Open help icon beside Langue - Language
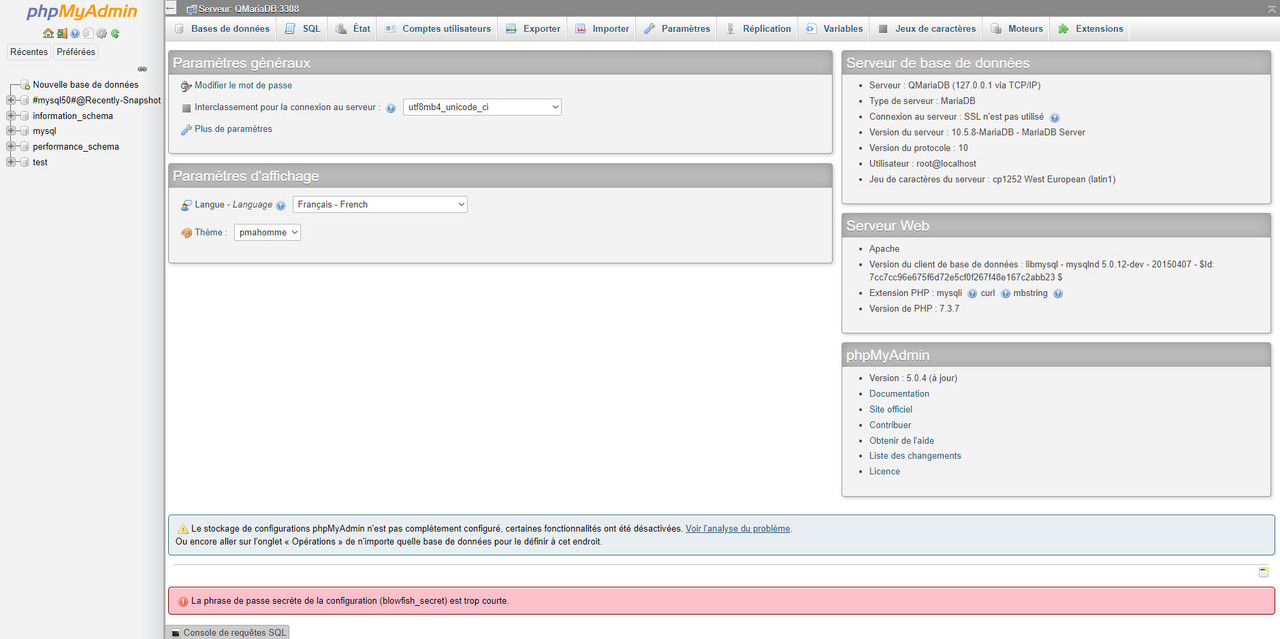Image resolution: width=1280 pixels, height=639 pixels. click(x=281, y=205)
